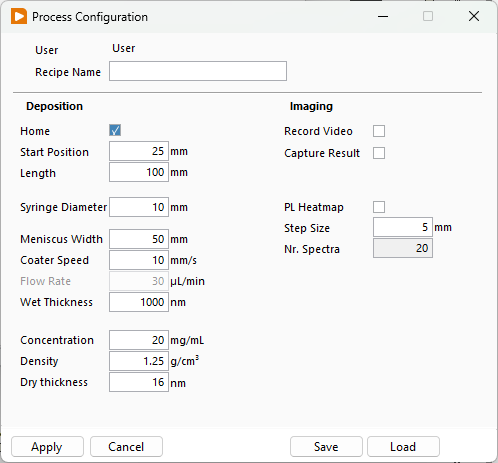Focus the Syringe Diameter field

tap(139, 207)
